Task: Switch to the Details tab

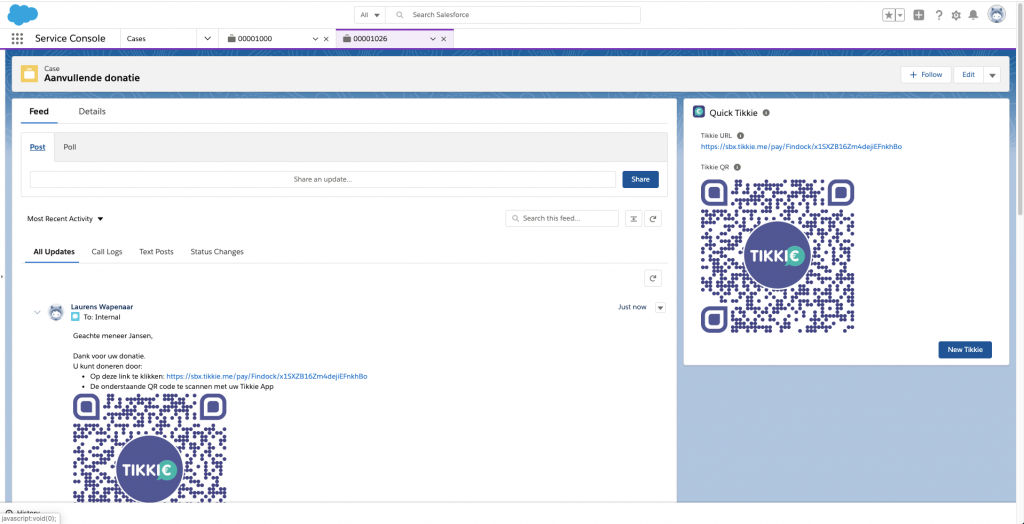Action: pyautogui.click(x=92, y=111)
